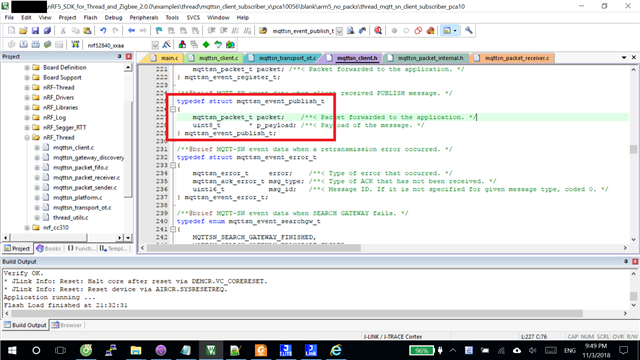Collapse code fold at line 241
This screenshot has width=640, height=360.
click(173, 229)
